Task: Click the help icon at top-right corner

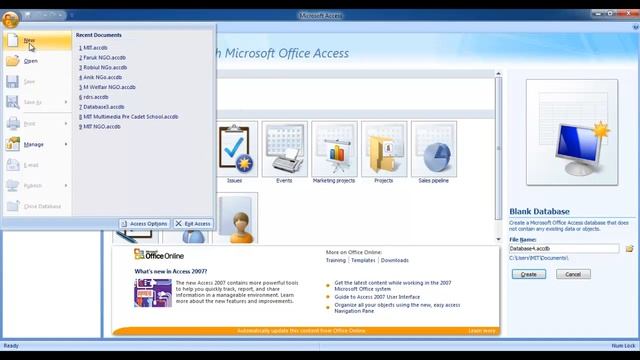Action: coord(636,27)
